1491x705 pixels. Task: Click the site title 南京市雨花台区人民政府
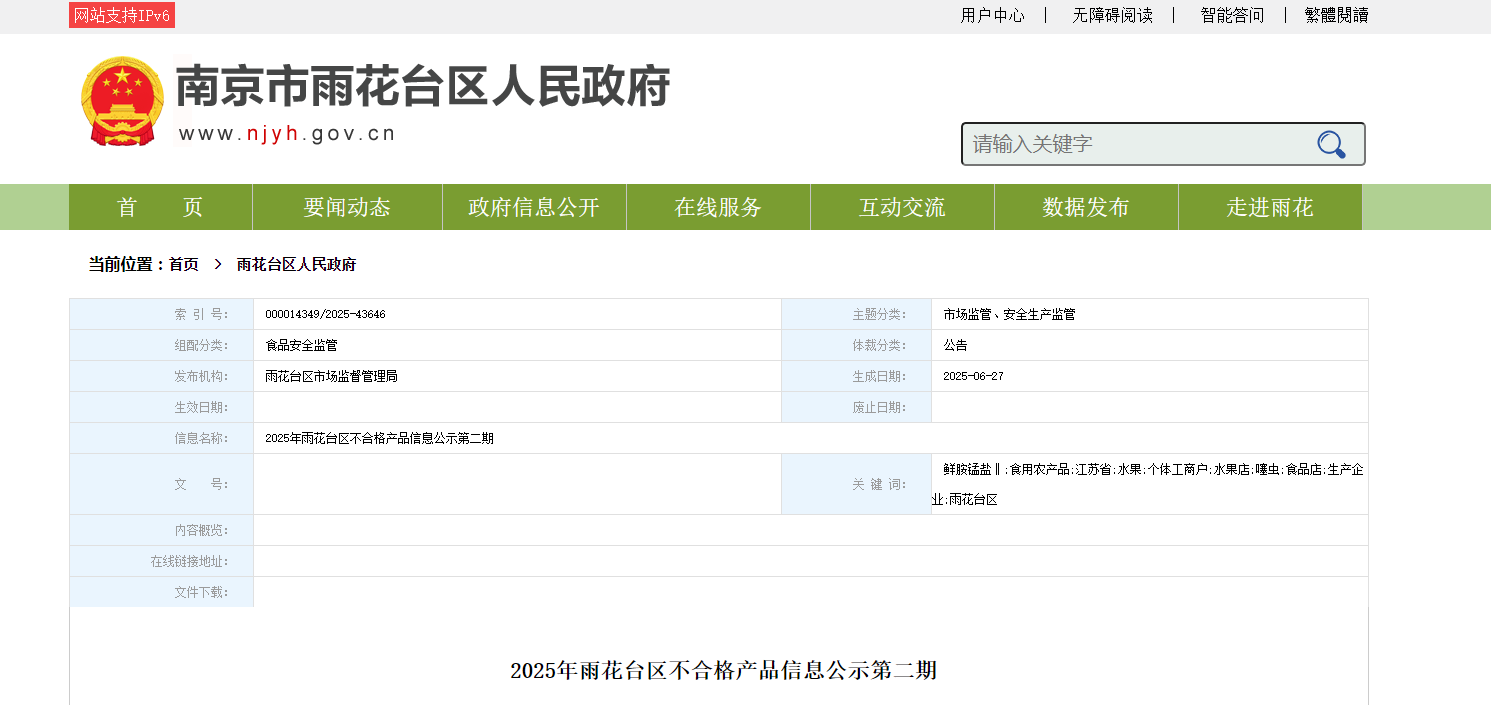point(423,87)
